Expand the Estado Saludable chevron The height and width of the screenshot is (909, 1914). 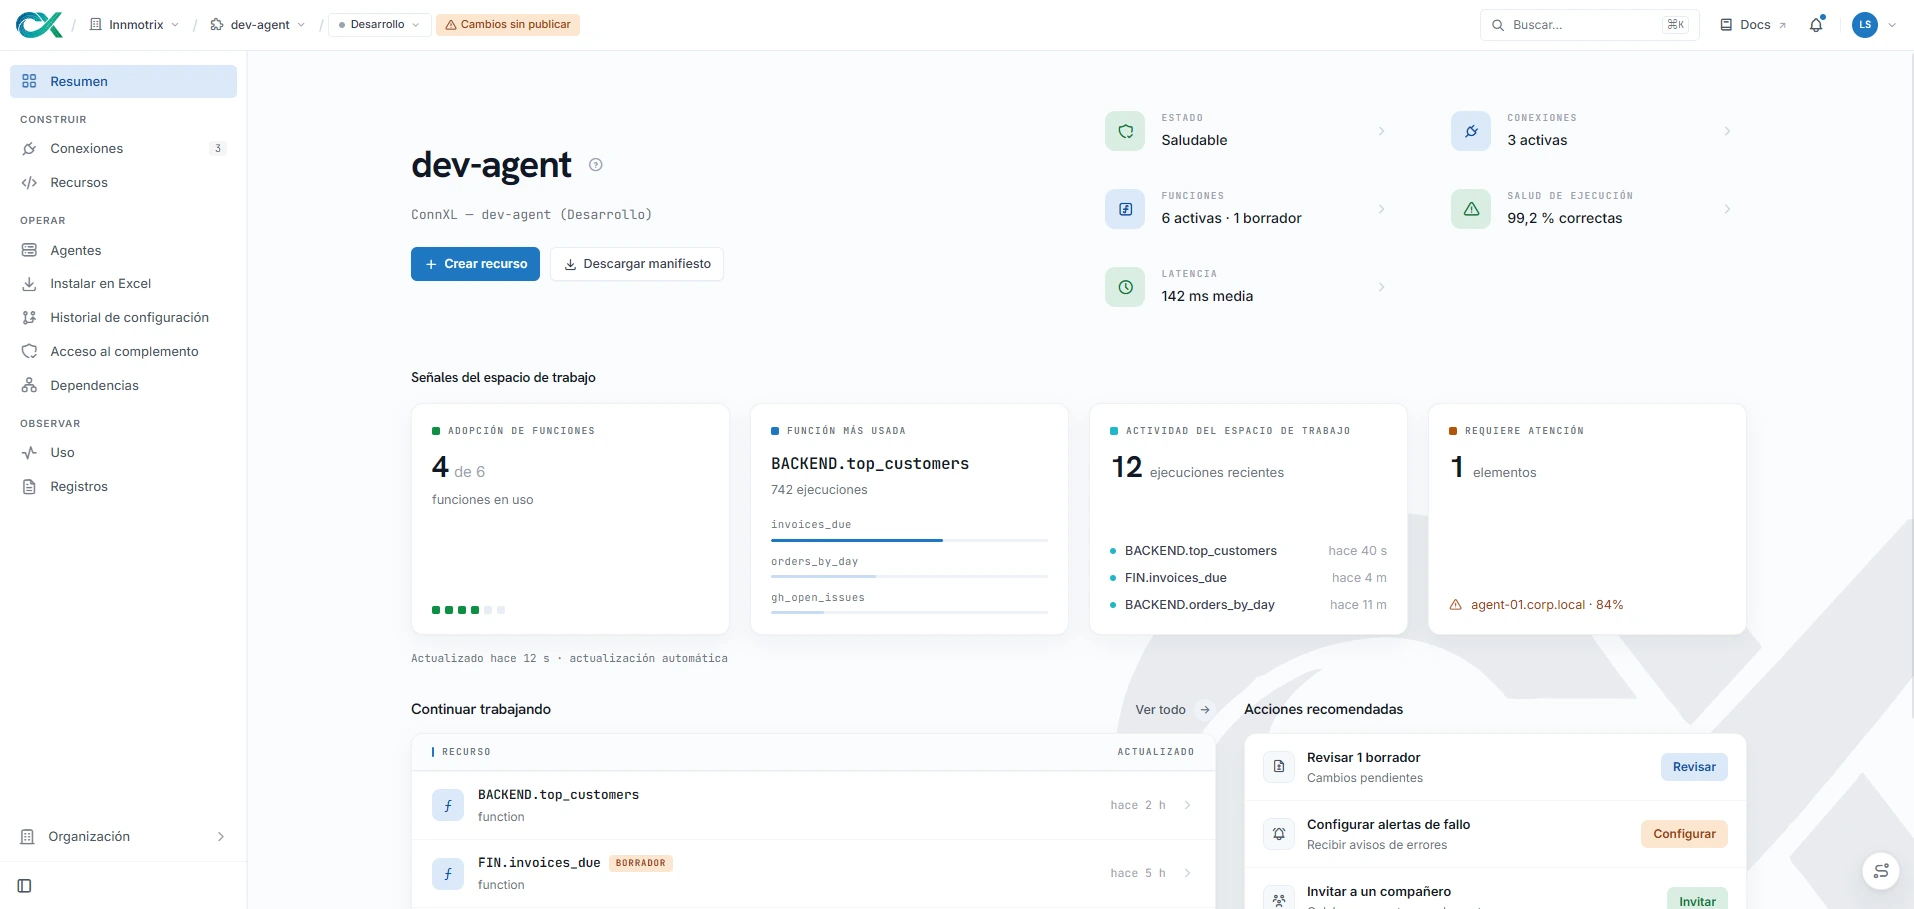click(1381, 131)
